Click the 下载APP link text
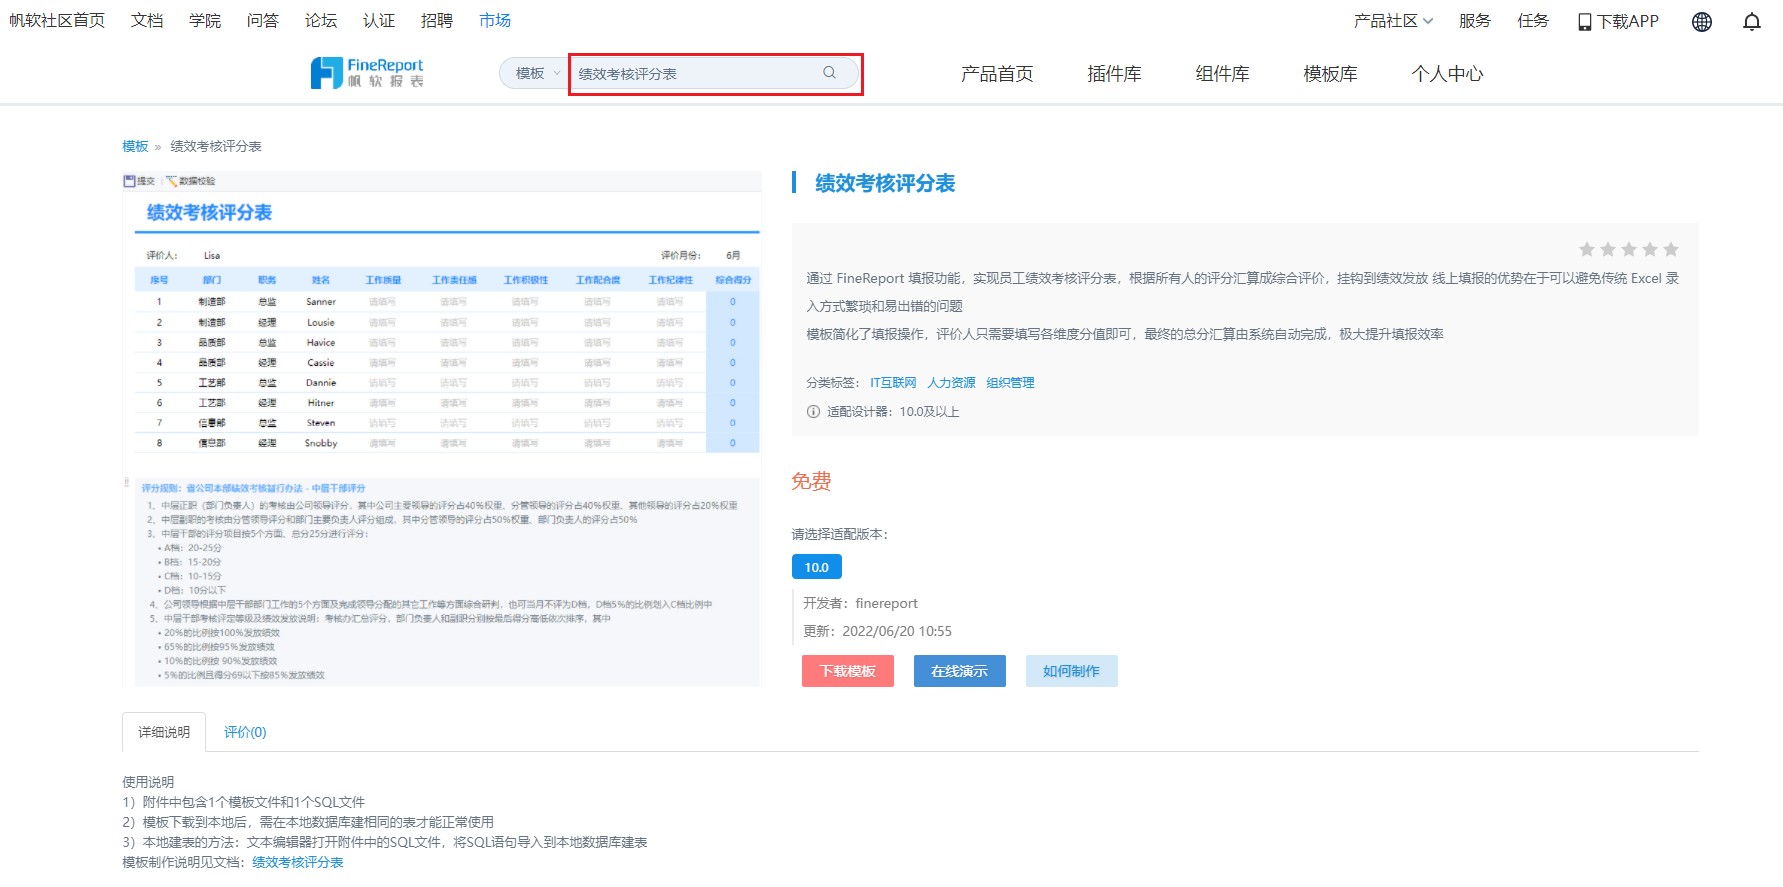The image size is (1783, 887). [1628, 21]
